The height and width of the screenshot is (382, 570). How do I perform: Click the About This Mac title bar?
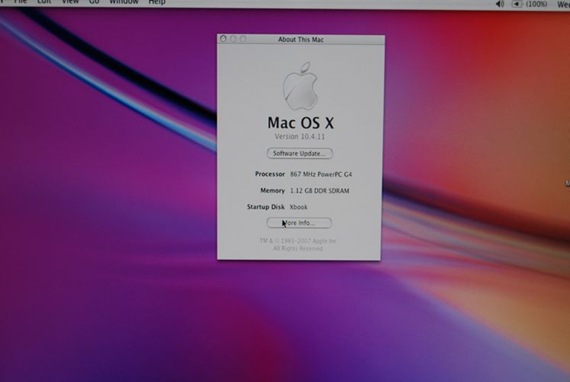(301, 39)
